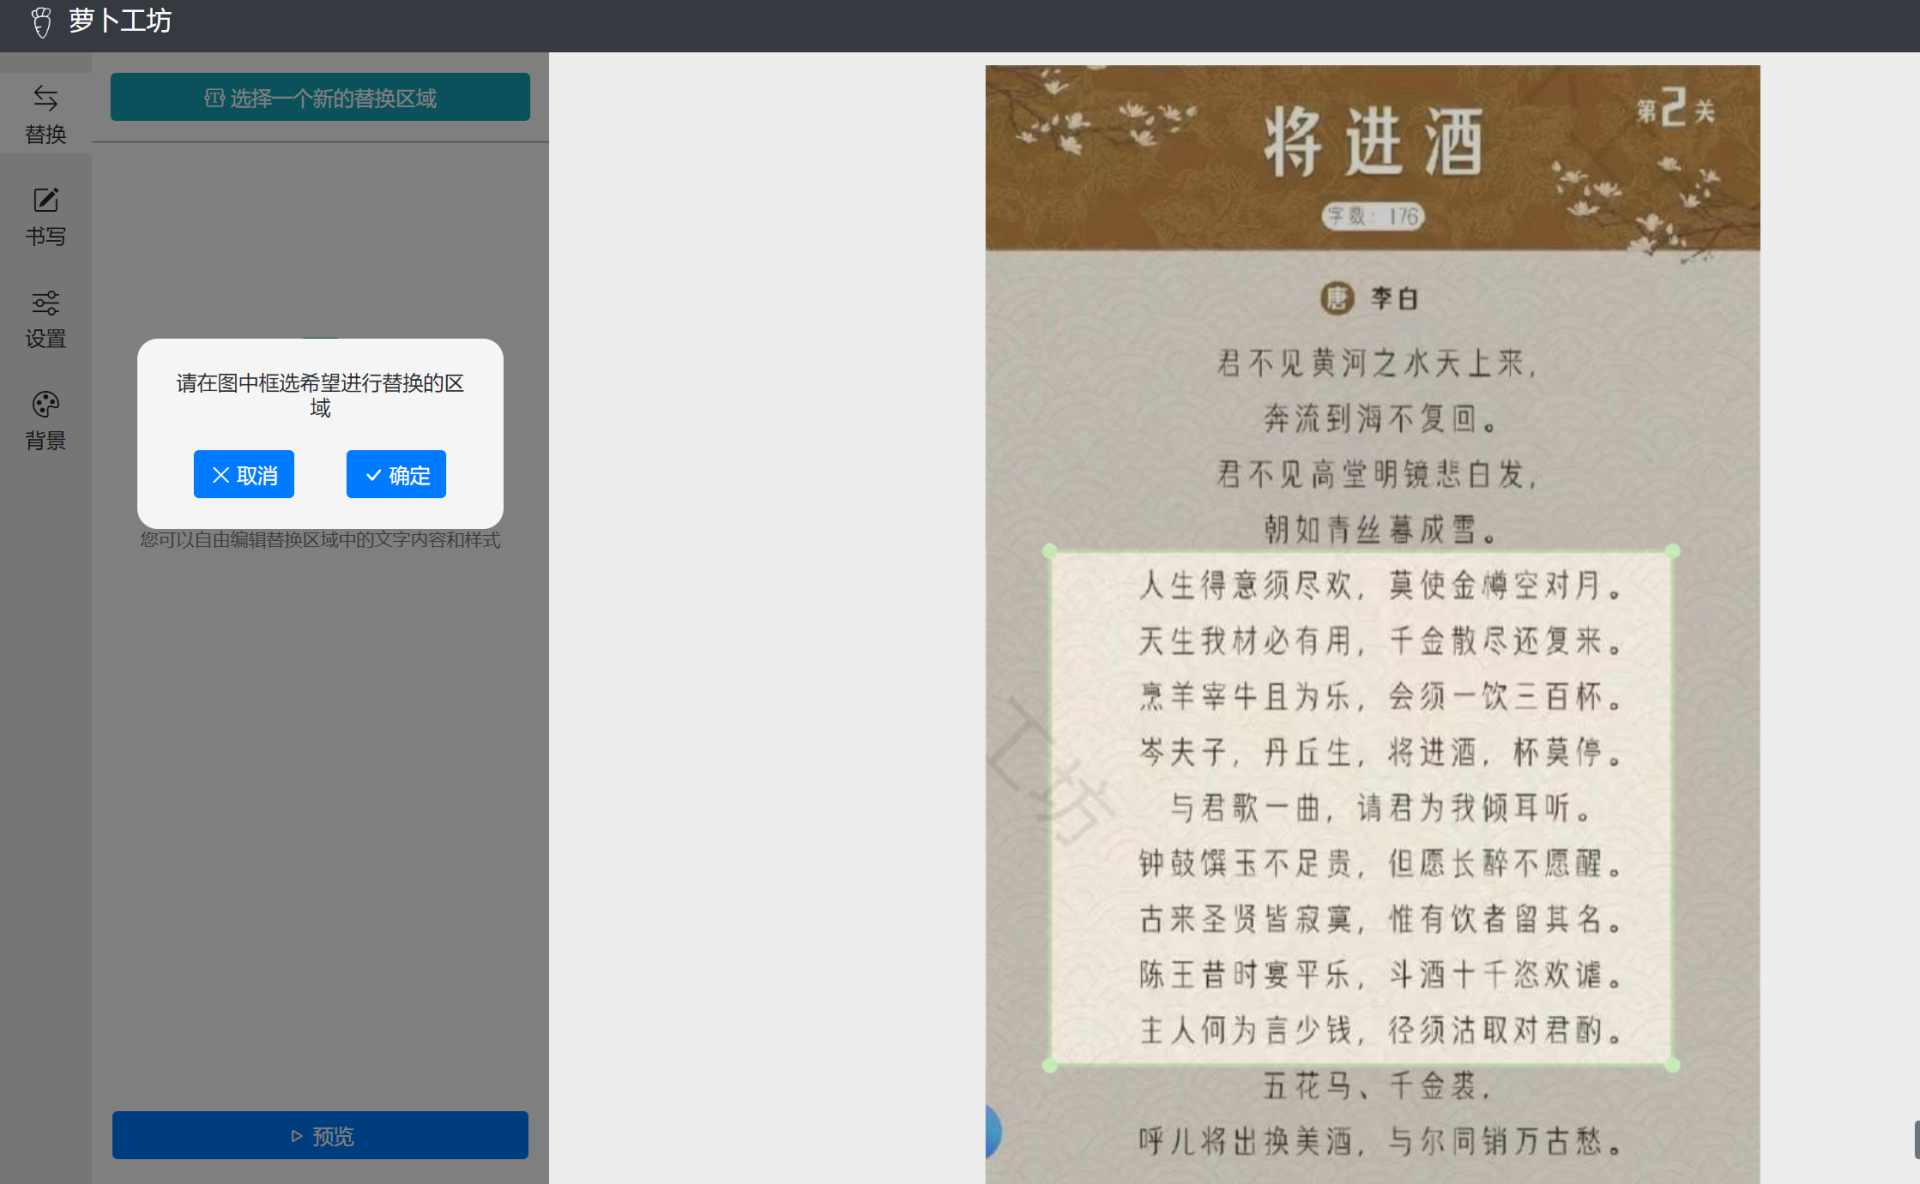Click 取消 to cancel region selection
Screen dimensions: 1920x1184
[x=244, y=475]
